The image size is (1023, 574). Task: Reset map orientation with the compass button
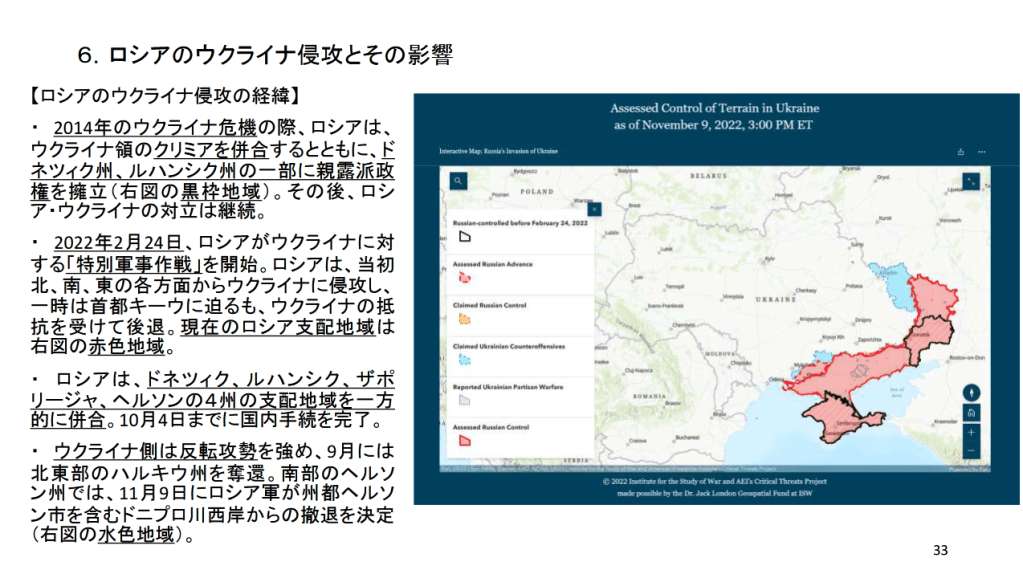pos(972,392)
